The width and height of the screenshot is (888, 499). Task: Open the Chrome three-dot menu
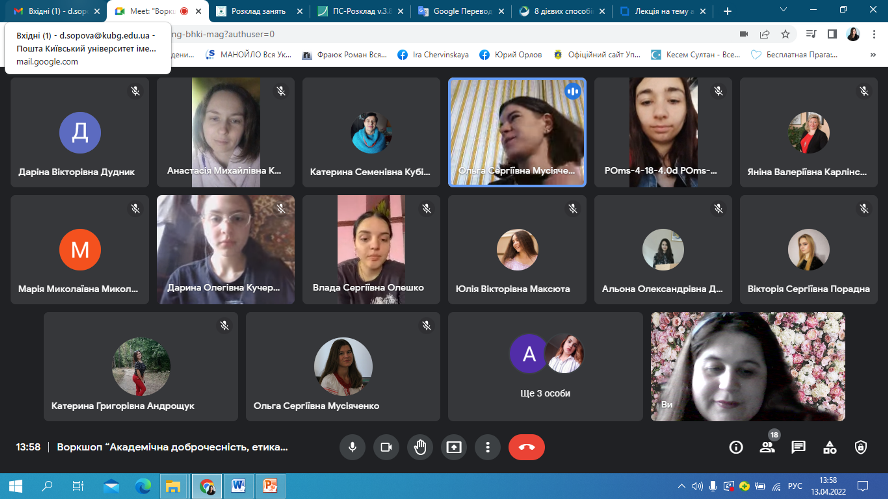[874, 34]
